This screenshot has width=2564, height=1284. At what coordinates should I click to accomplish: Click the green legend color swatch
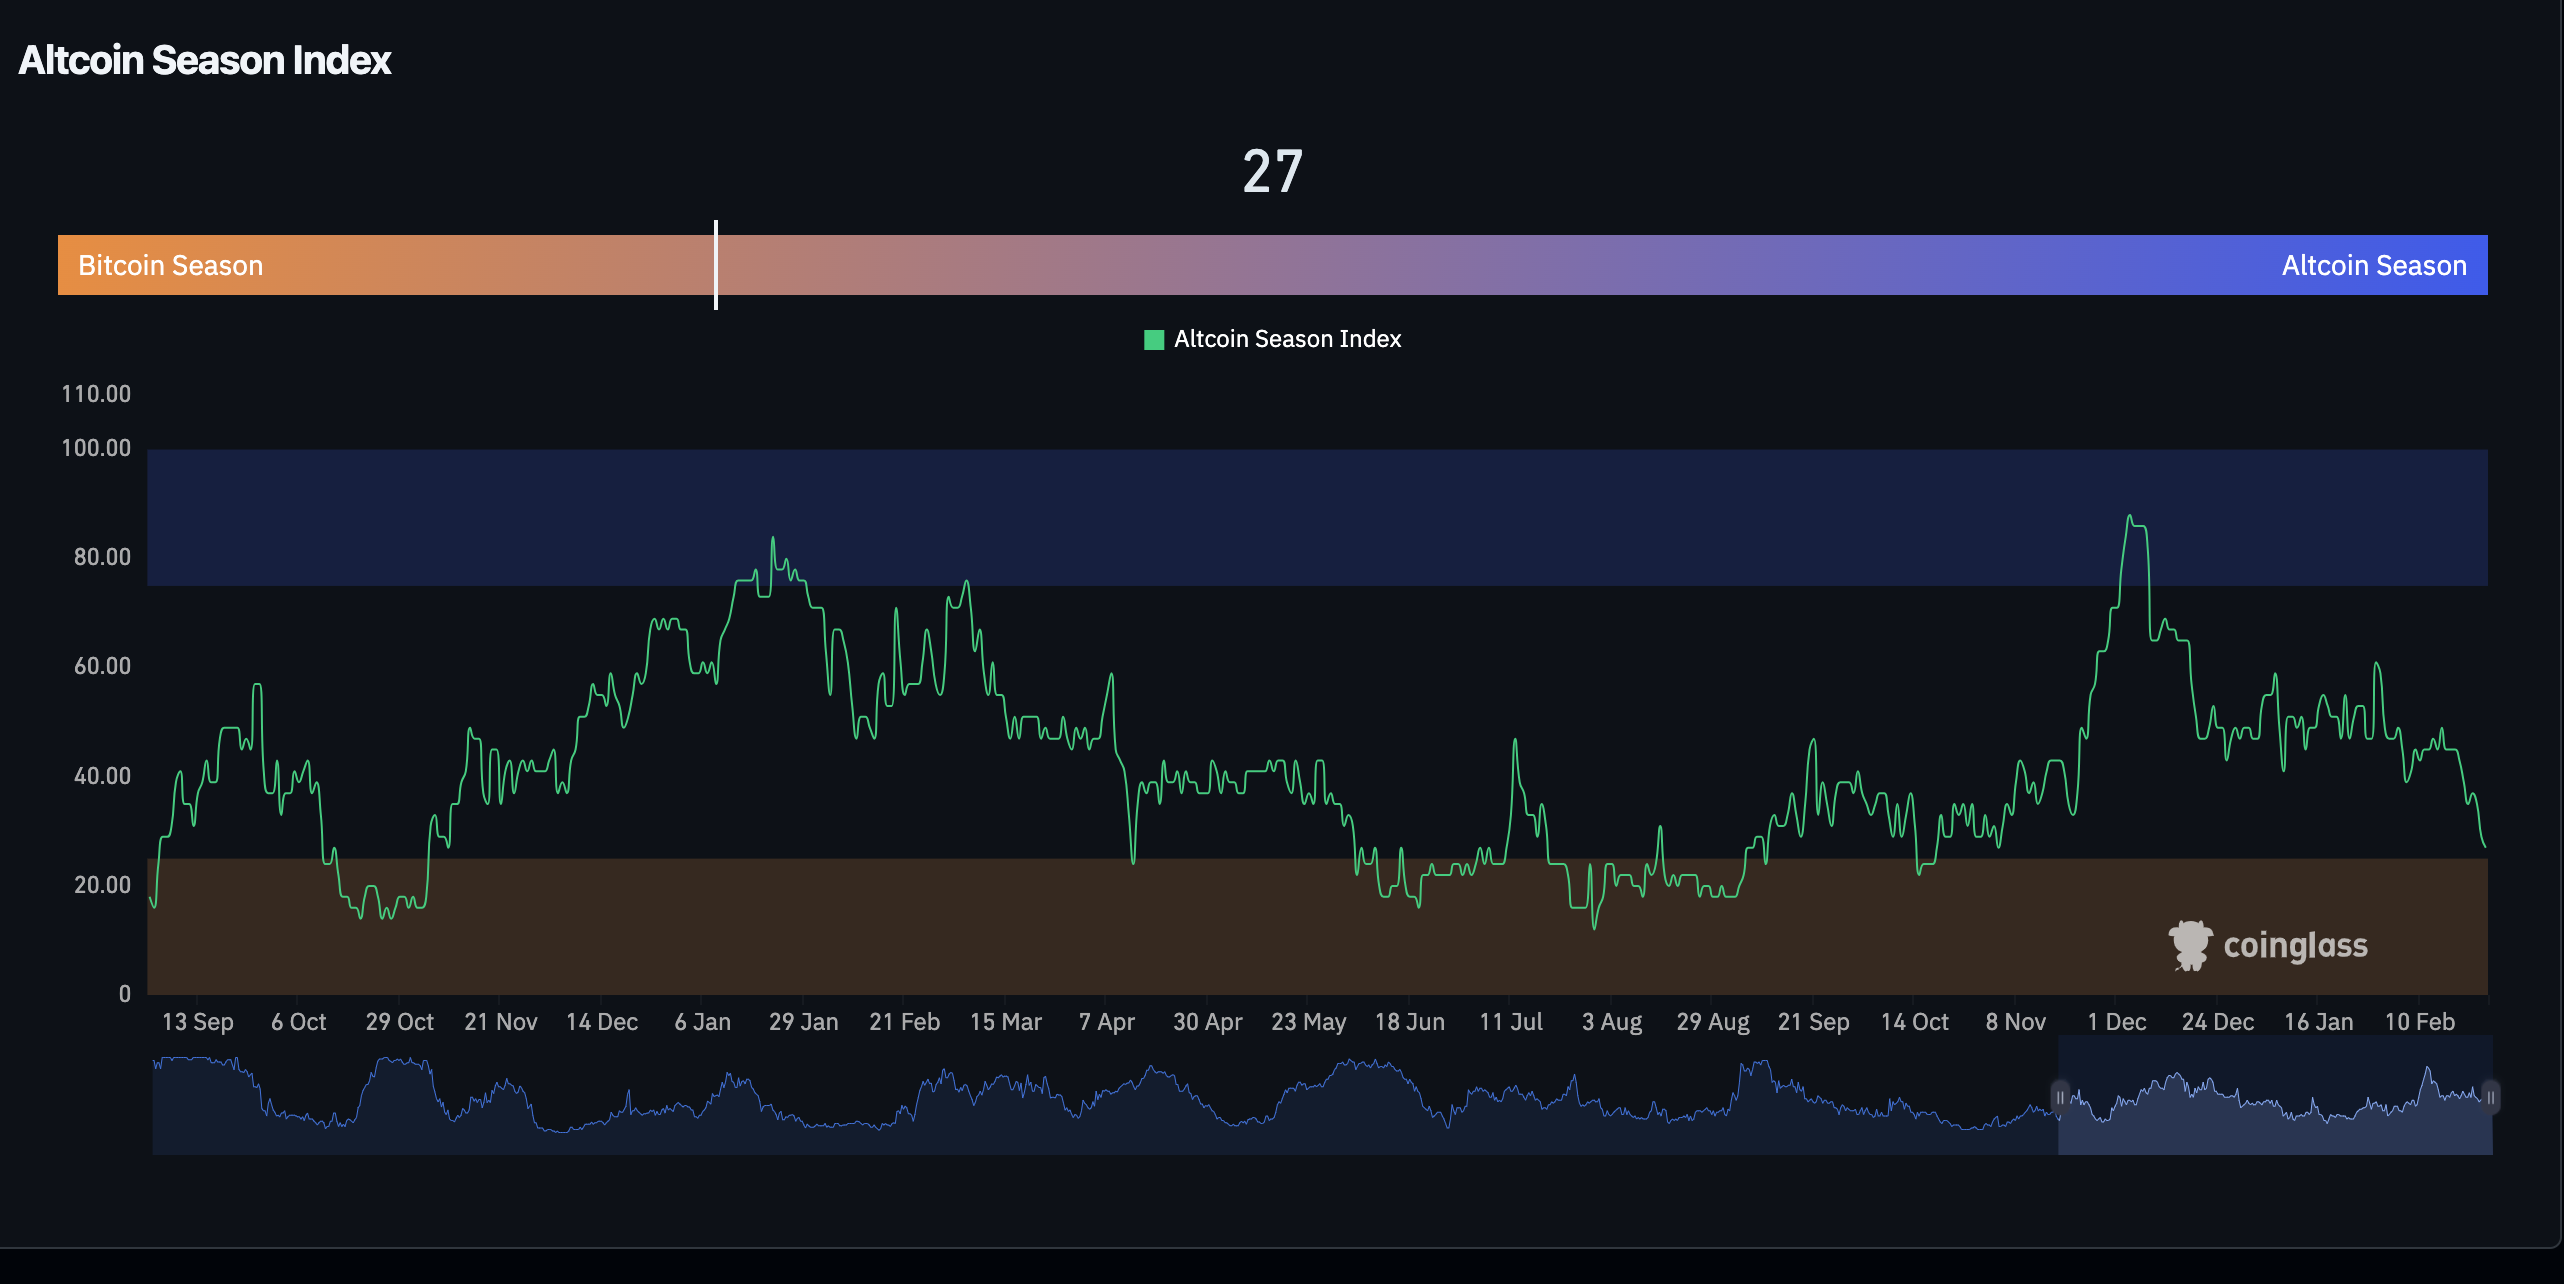pos(1155,339)
